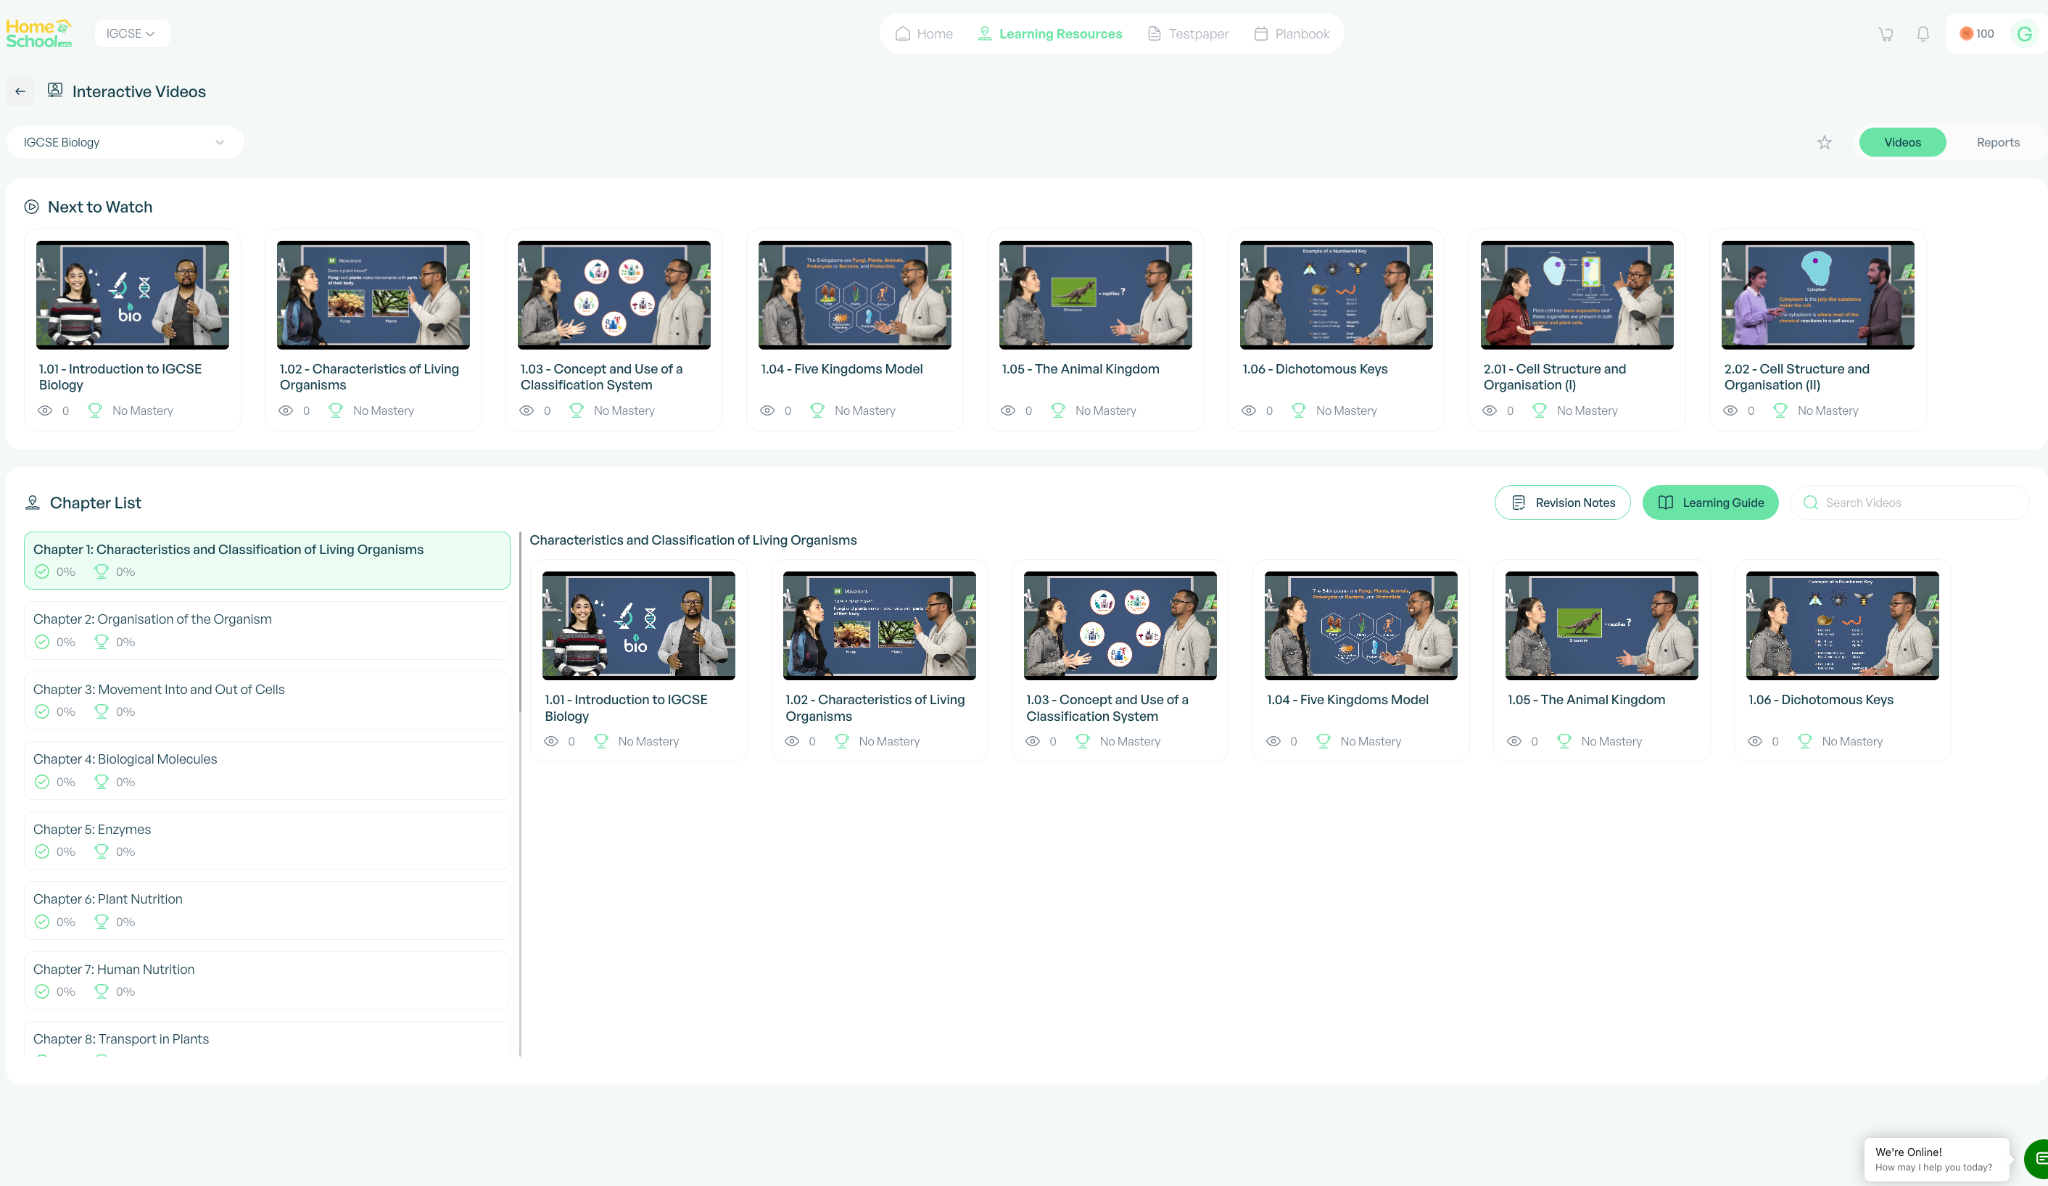Mark subject as favorite with star icon
Image resolution: width=2048 pixels, height=1186 pixels.
pyautogui.click(x=1824, y=143)
